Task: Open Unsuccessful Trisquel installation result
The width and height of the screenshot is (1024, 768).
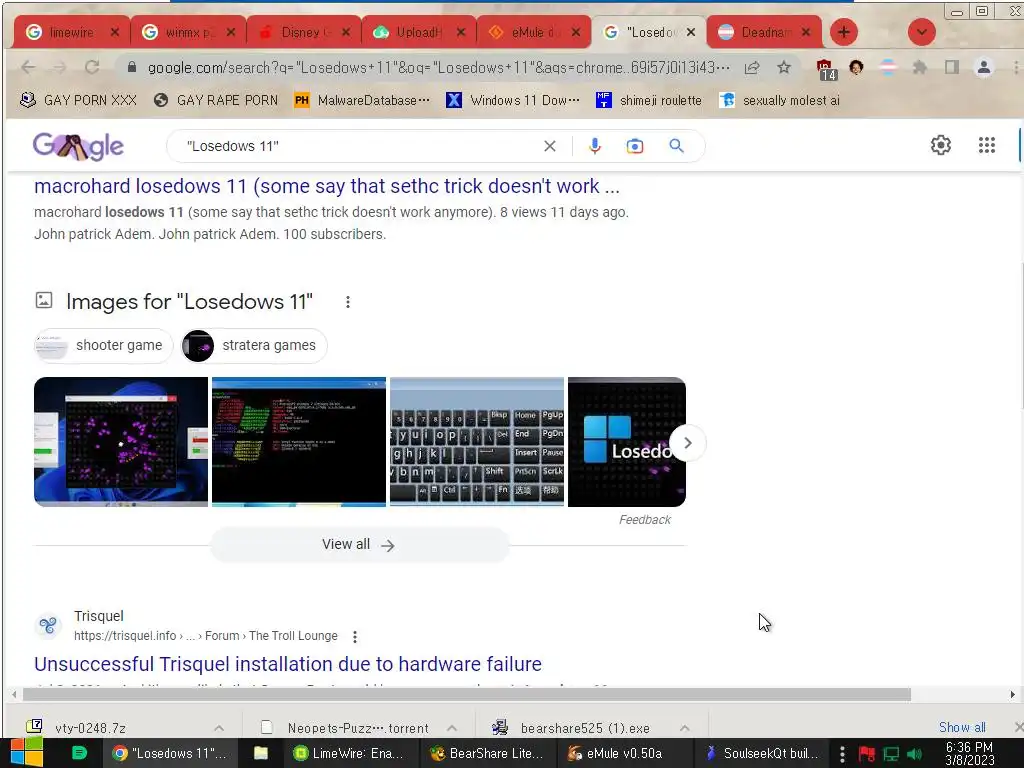Action: (x=288, y=664)
